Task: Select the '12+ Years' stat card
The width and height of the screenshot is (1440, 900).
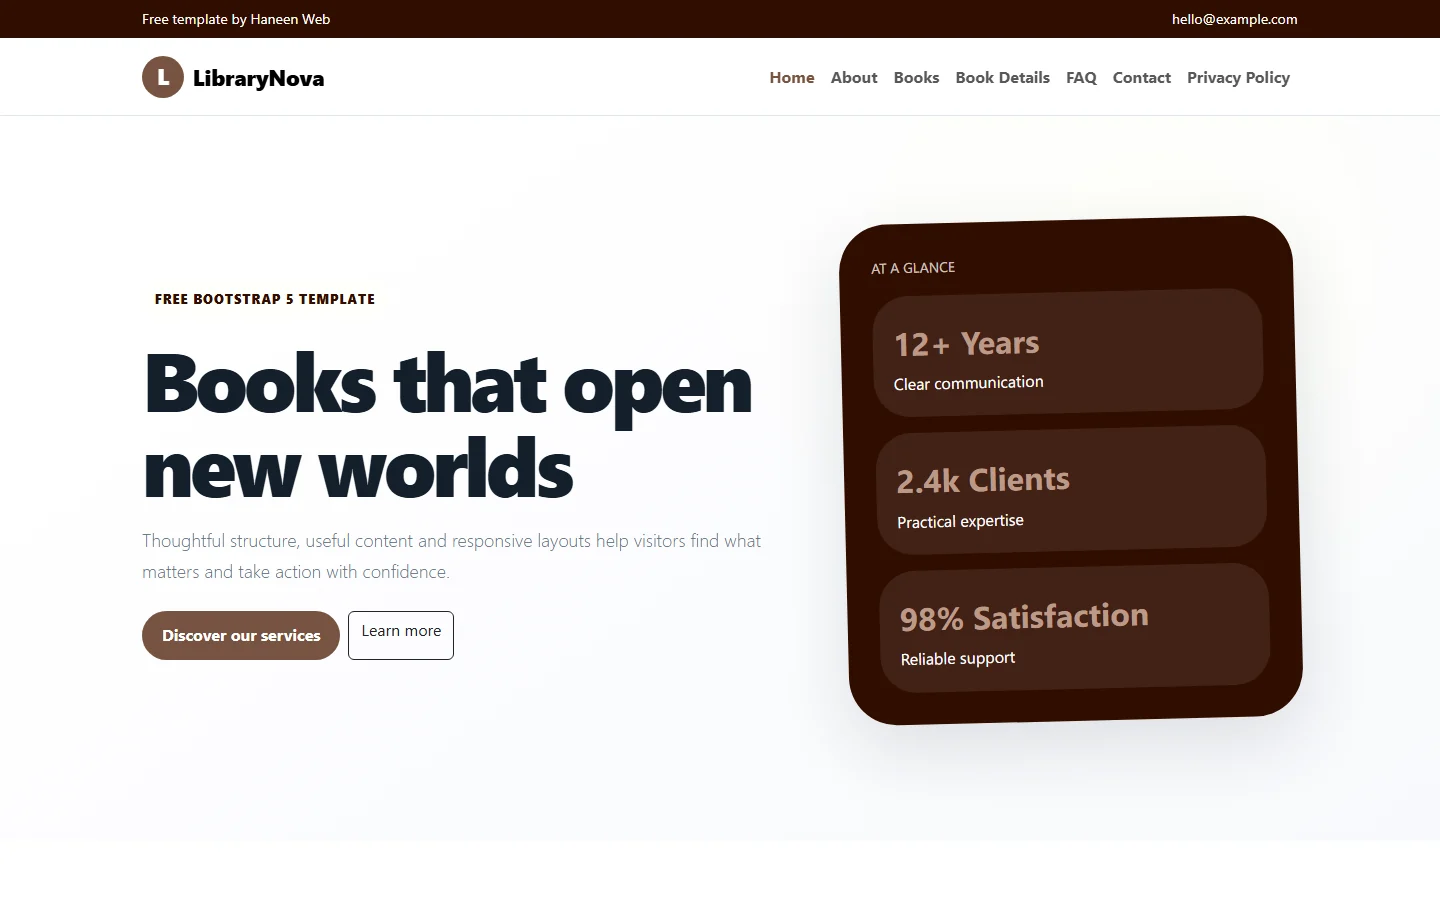Action: [x=1068, y=353]
